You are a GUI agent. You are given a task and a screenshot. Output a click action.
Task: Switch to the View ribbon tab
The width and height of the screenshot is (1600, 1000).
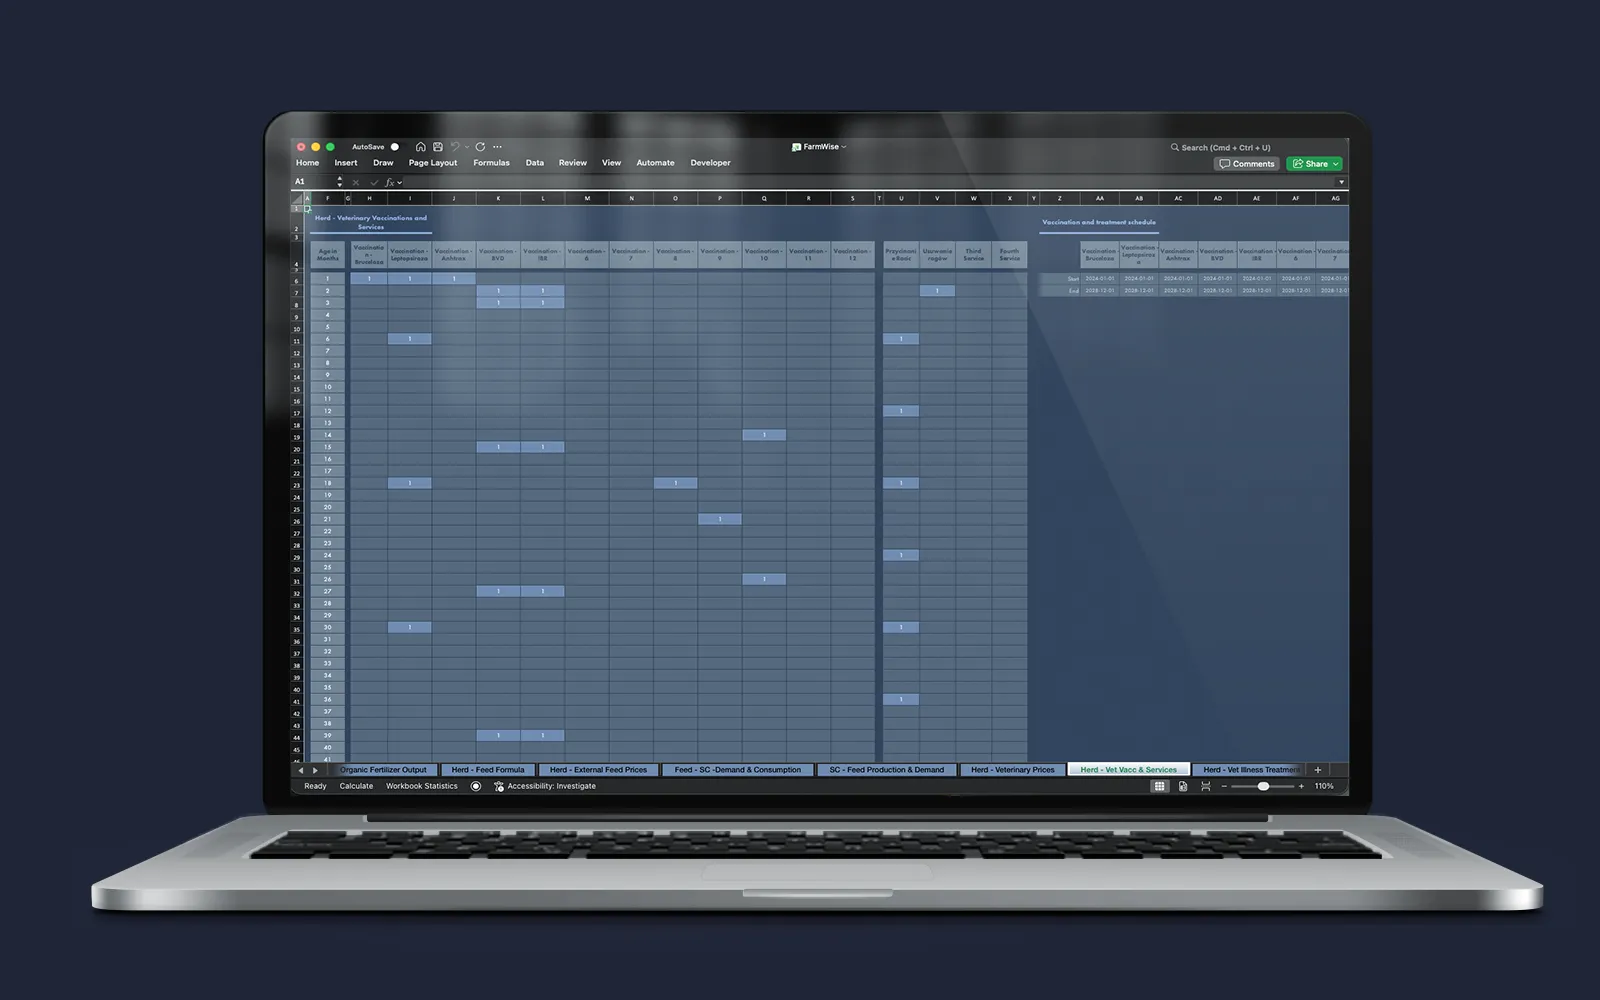(x=611, y=163)
